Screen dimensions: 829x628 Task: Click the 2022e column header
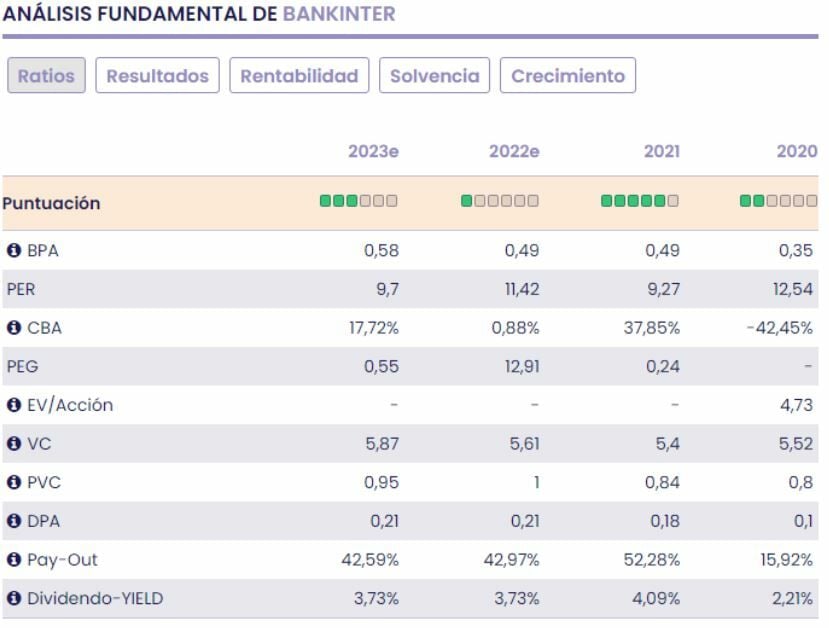[x=514, y=152]
